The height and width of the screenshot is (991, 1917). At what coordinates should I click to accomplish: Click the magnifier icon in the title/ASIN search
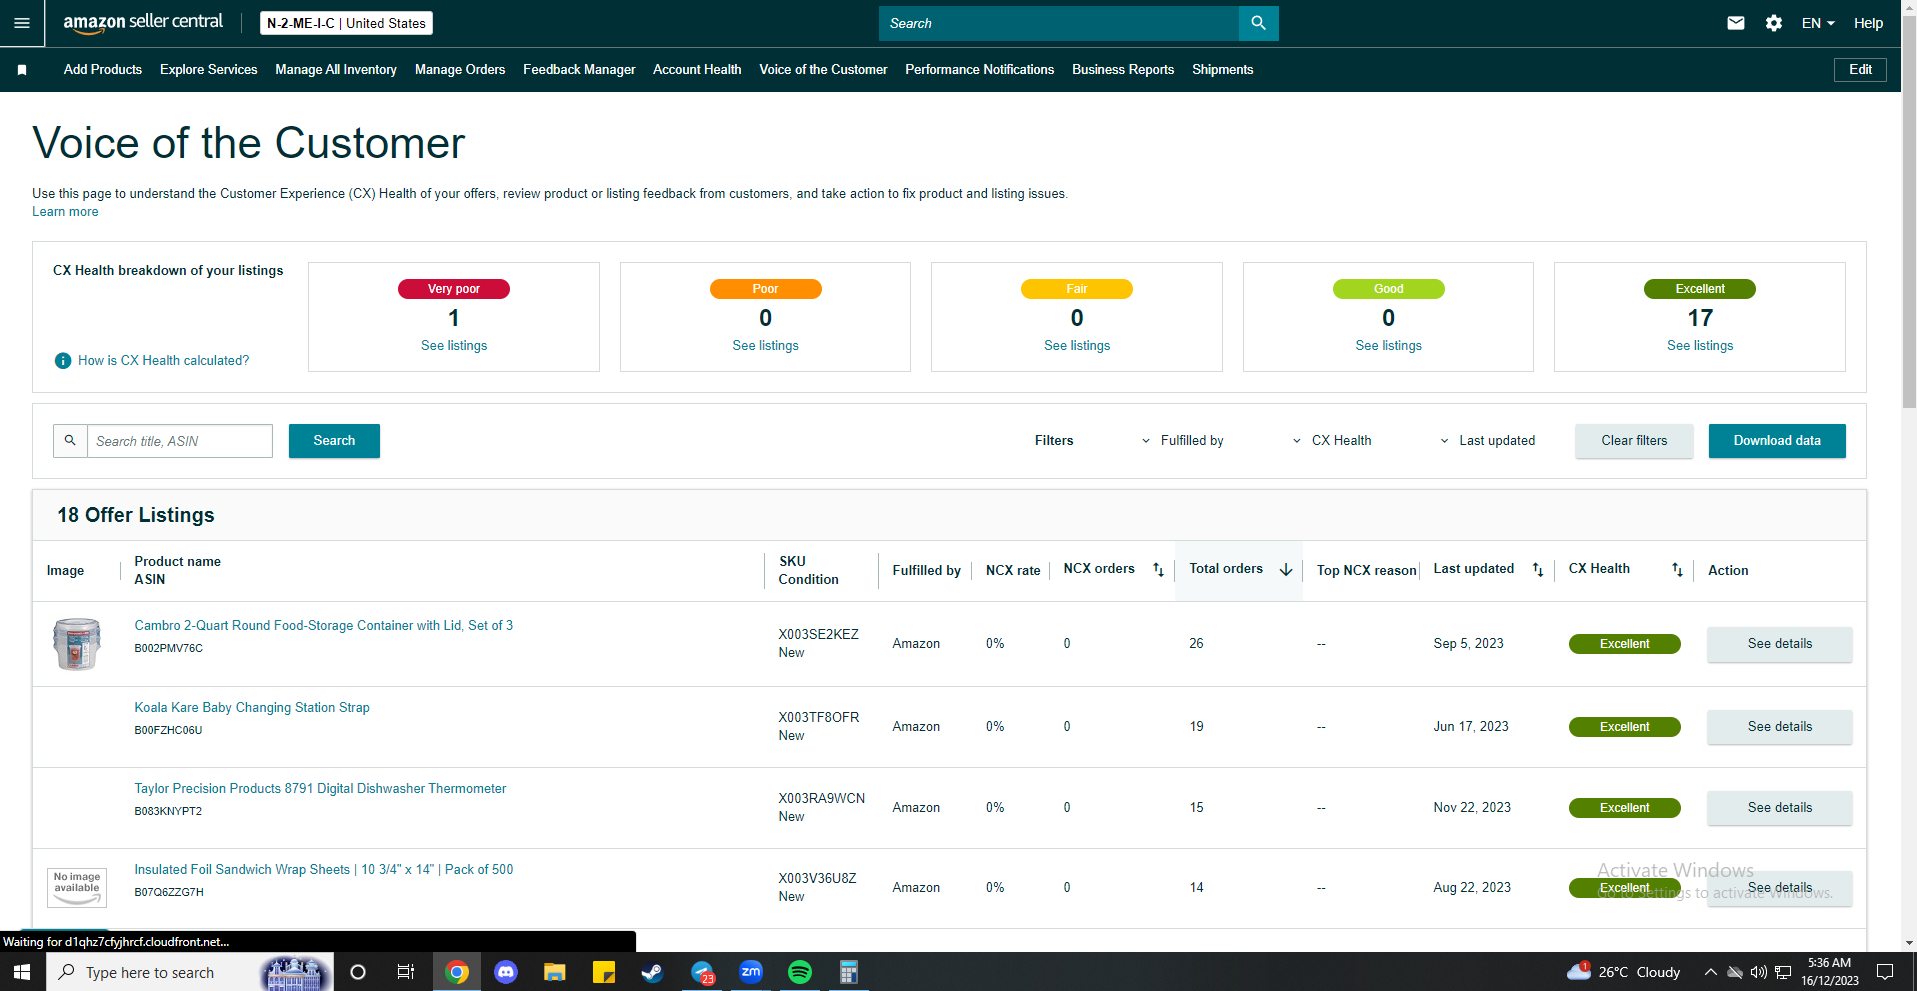[70, 441]
